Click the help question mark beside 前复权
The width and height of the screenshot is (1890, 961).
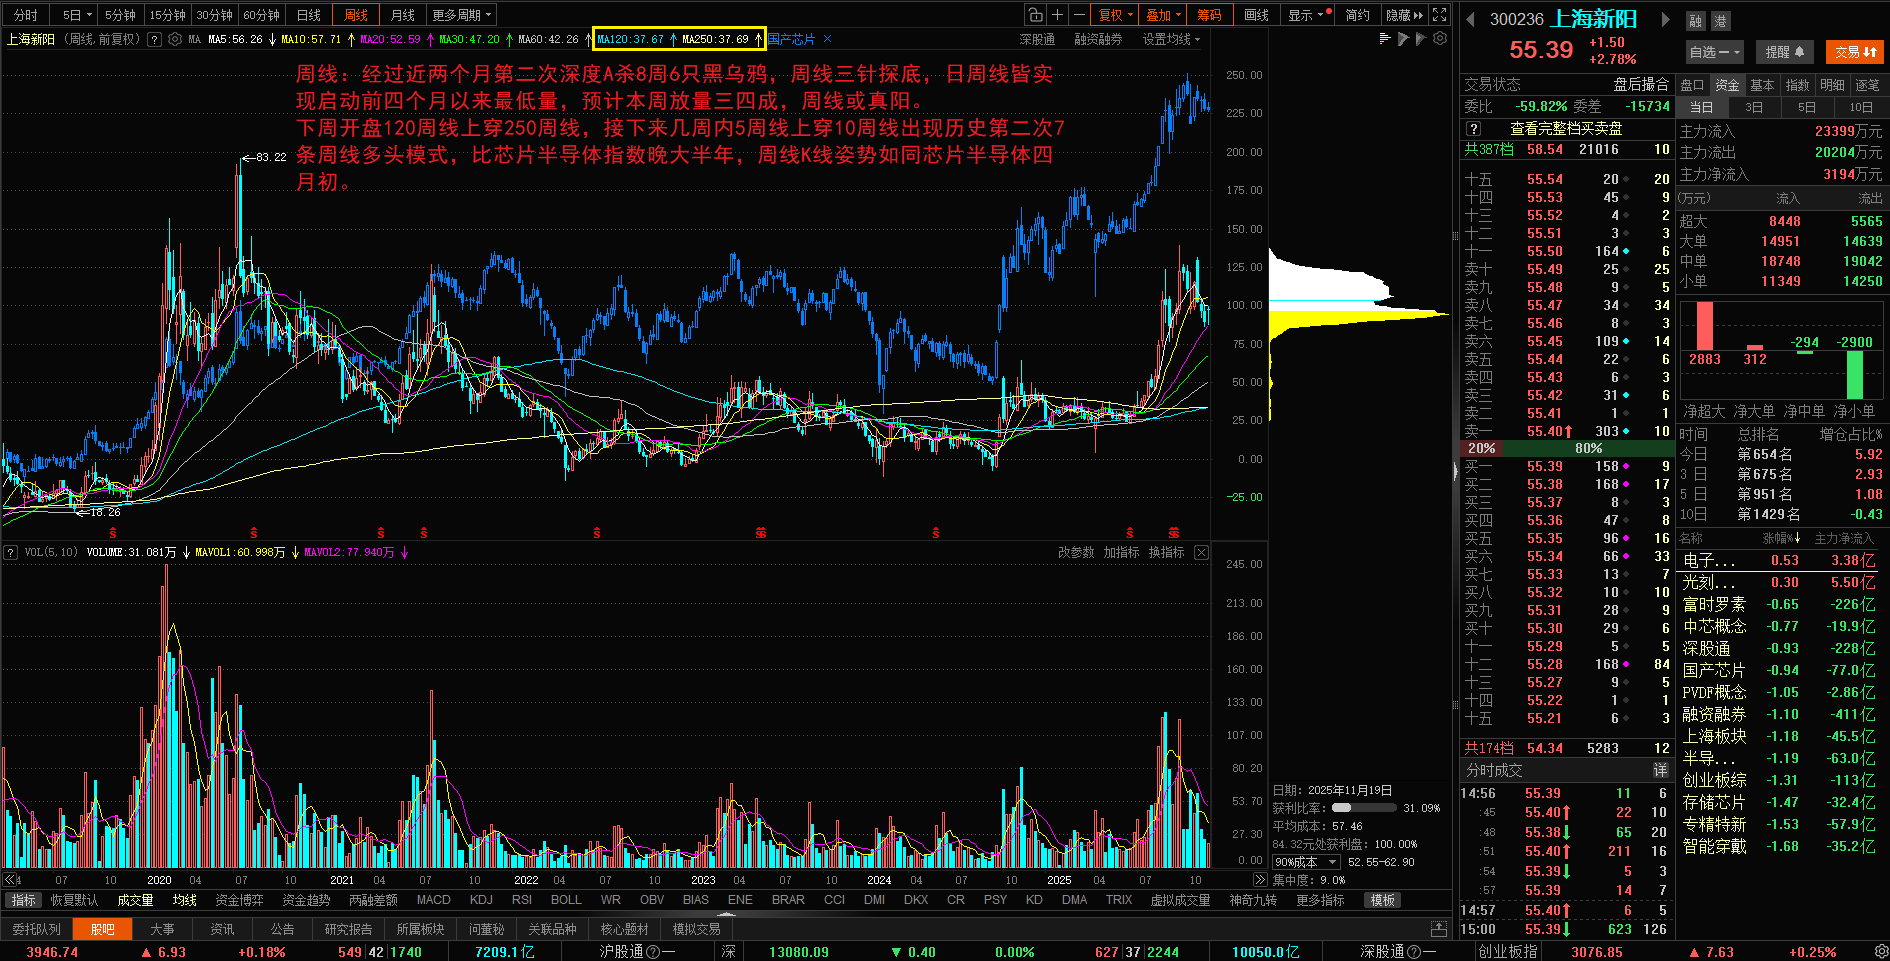(154, 40)
